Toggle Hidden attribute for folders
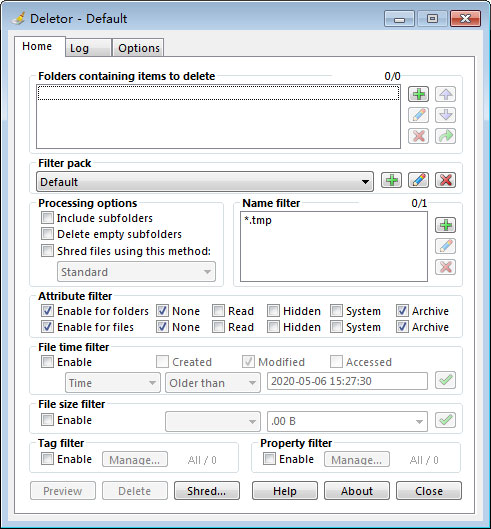This screenshot has width=491, height=529. tap(273, 311)
